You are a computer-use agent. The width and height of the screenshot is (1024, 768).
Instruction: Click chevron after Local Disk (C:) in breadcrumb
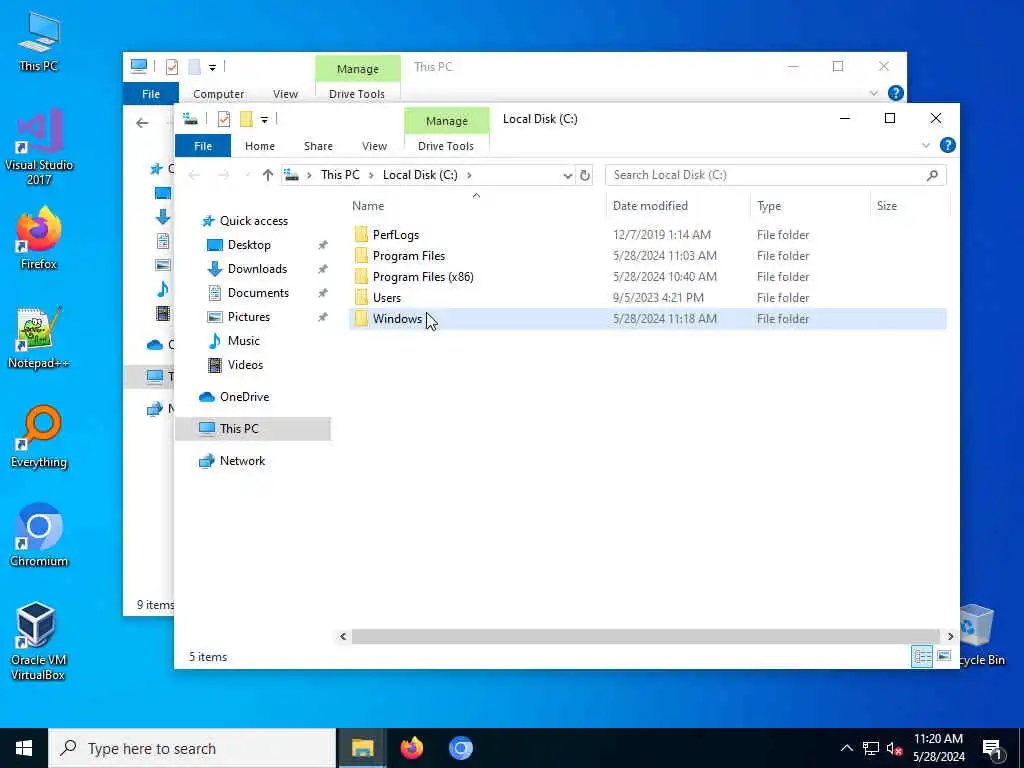coord(469,175)
